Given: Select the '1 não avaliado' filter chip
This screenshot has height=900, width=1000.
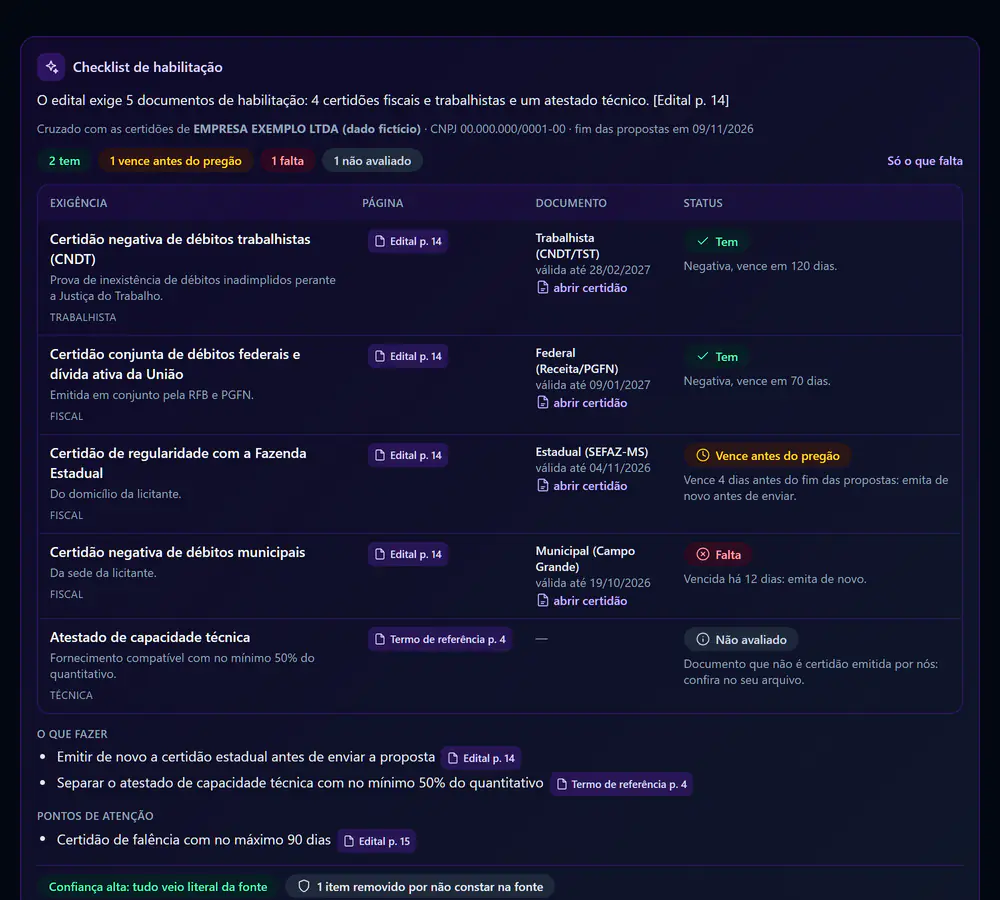Looking at the screenshot, I should (x=372, y=161).
